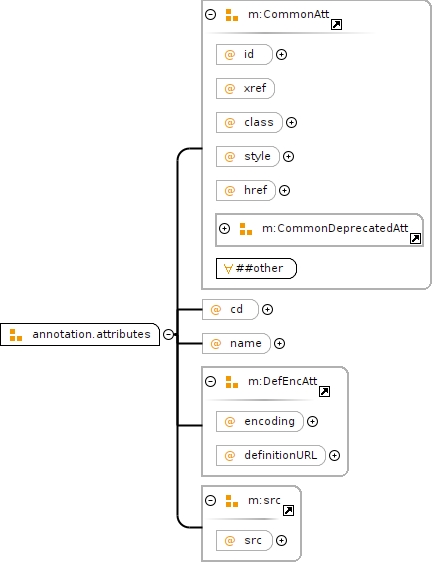Image resolution: width=433 pixels, height=563 pixels.
Task: Expand the definitionURL attribute details
Action: 334,456
